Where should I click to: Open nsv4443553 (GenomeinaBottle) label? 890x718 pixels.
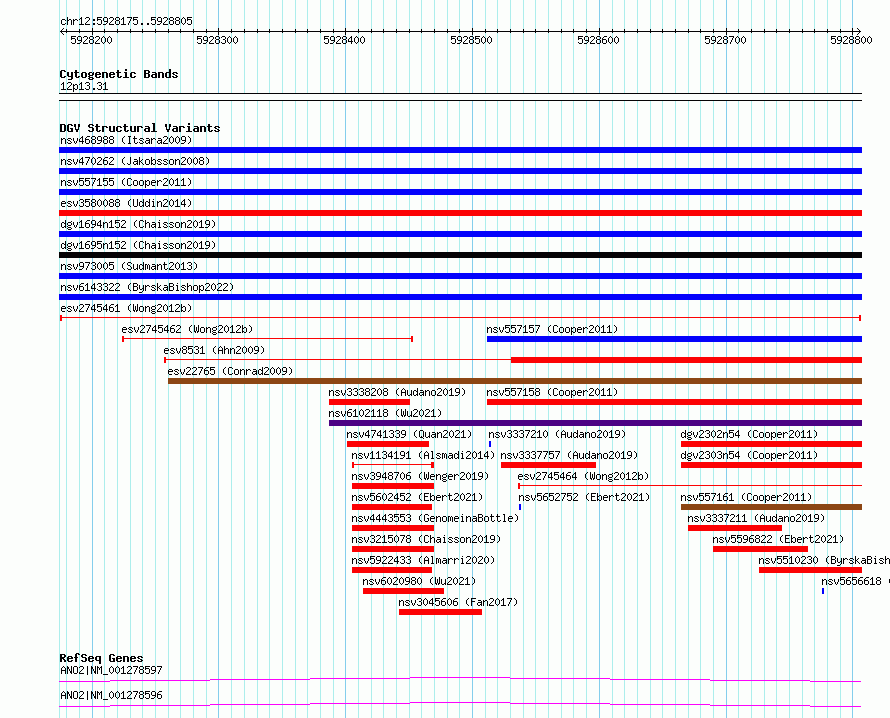pyautogui.click(x=435, y=518)
